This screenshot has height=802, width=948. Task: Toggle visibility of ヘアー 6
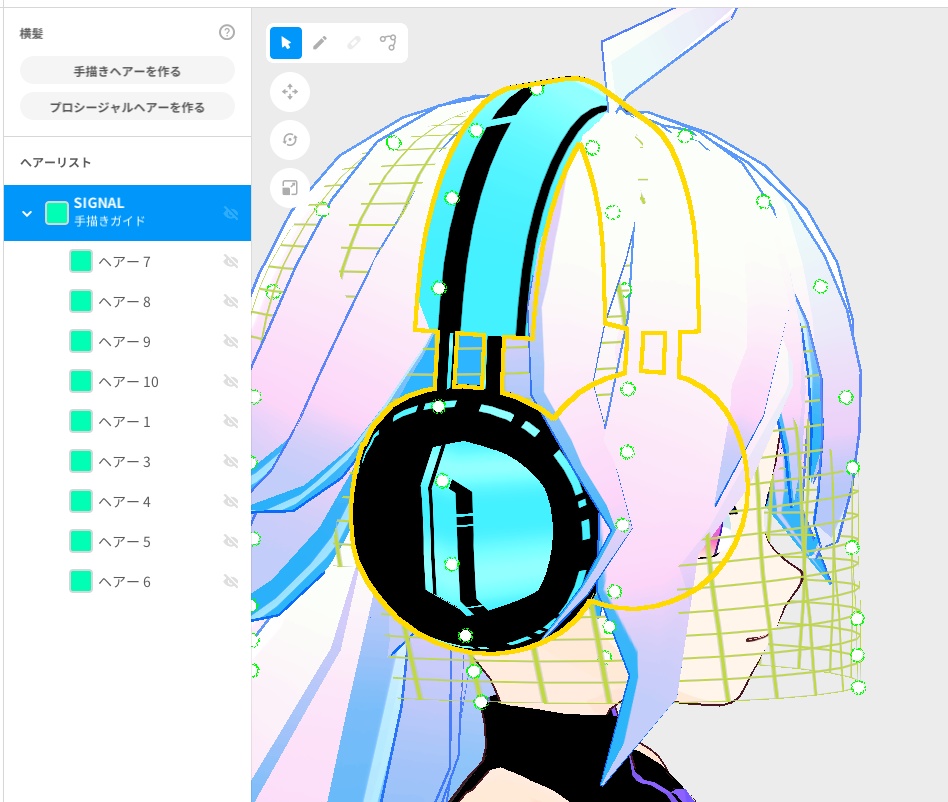click(x=232, y=581)
